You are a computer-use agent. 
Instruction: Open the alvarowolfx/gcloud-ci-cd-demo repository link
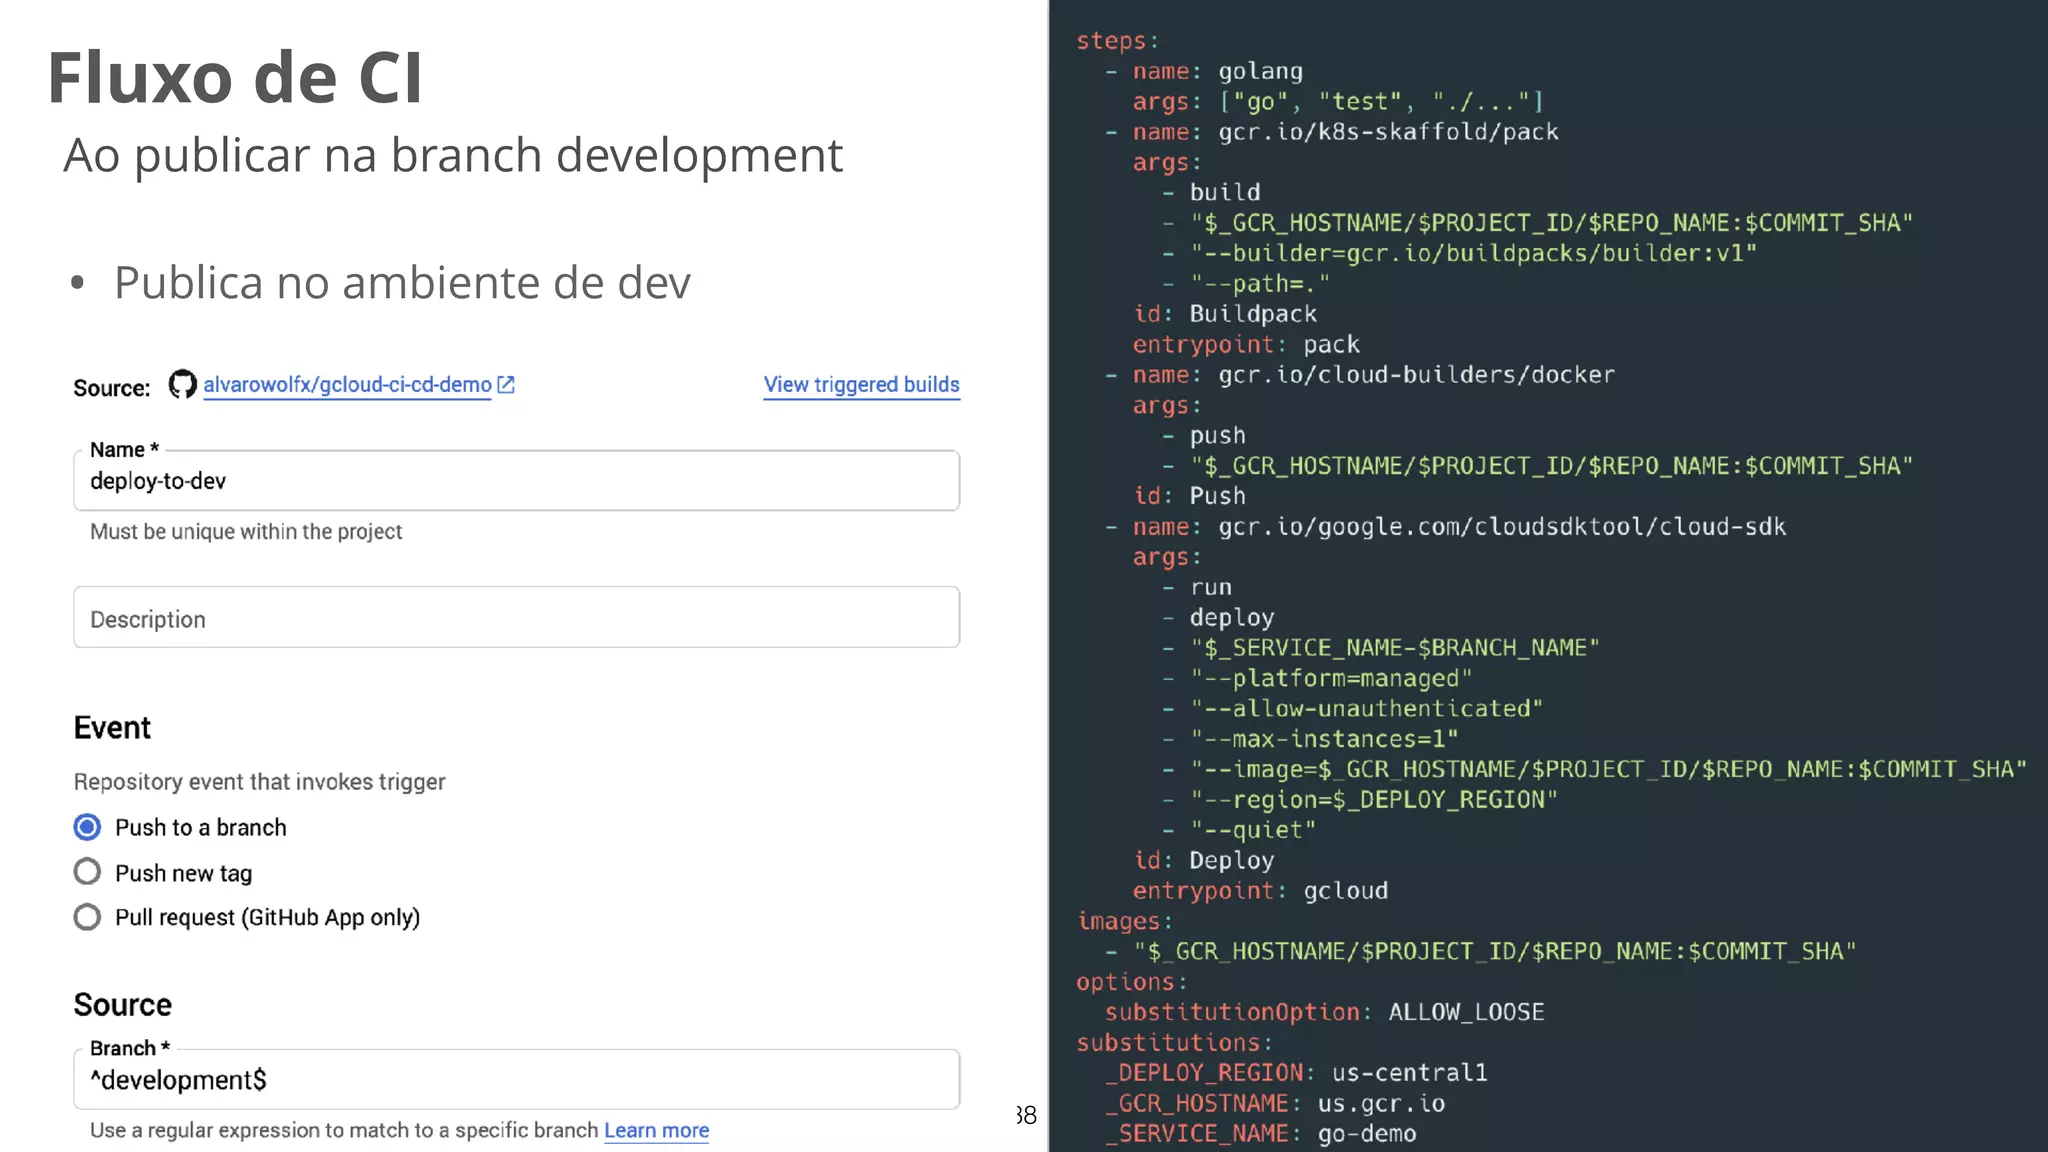tap(347, 385)
